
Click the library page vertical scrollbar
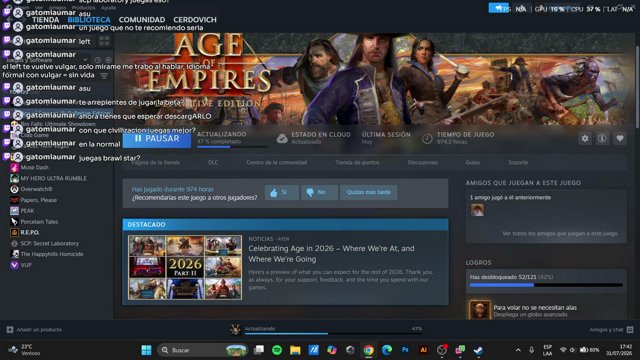[637, 86]
